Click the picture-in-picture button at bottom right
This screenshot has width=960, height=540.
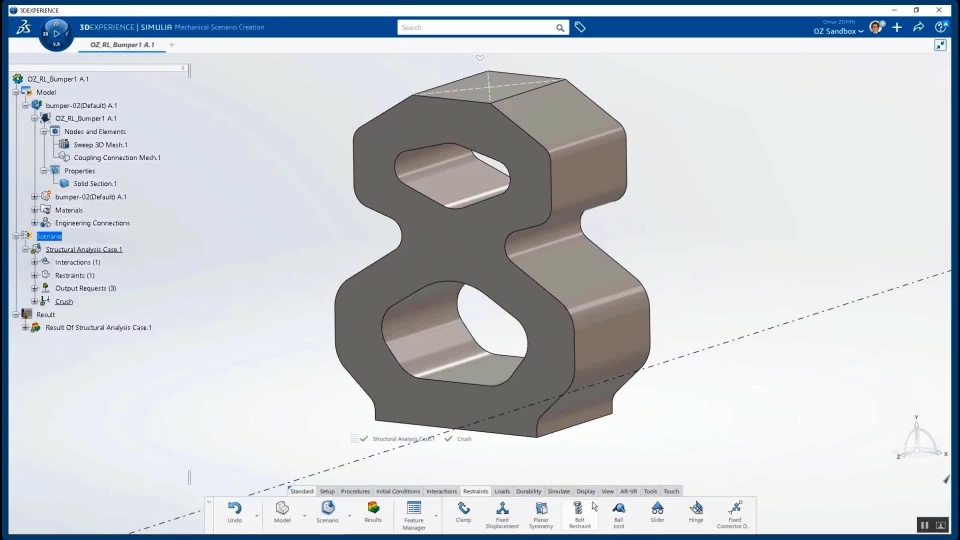(941, 525)
